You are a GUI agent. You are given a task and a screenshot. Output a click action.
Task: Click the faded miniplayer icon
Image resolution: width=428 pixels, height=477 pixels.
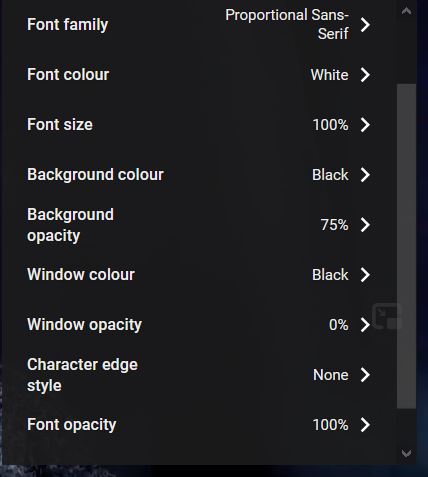tap(387, 316)
